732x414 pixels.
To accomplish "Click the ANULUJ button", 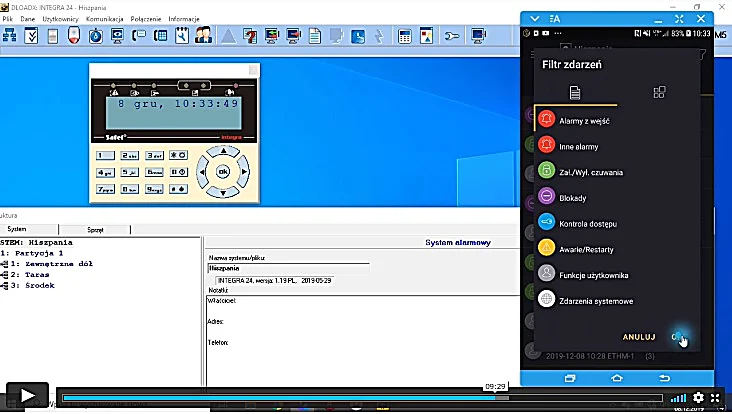I will [x=639, y=337].
